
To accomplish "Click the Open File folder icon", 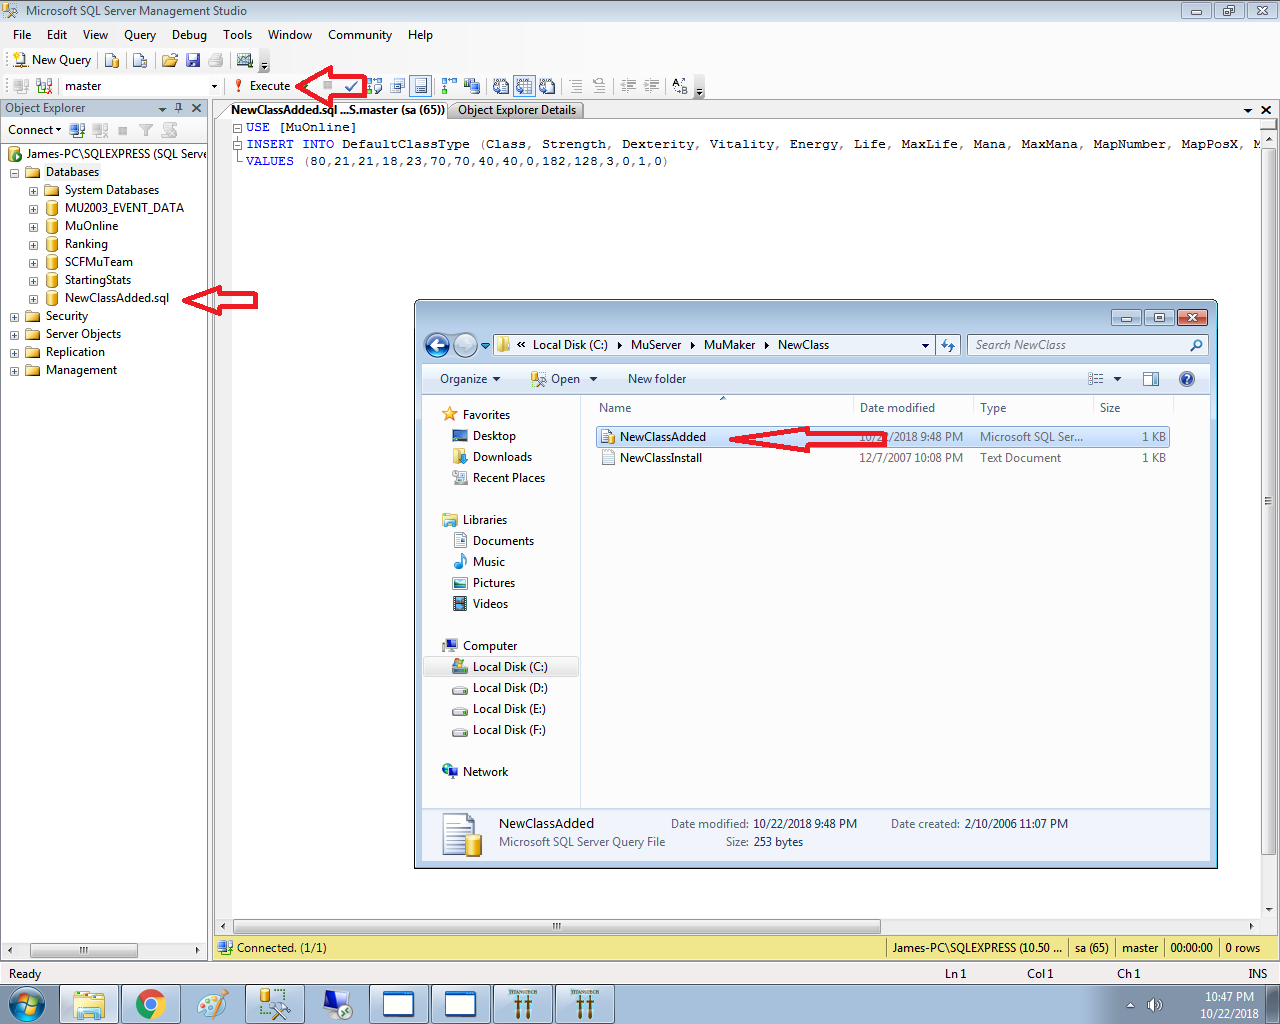I will coord(170,60).
